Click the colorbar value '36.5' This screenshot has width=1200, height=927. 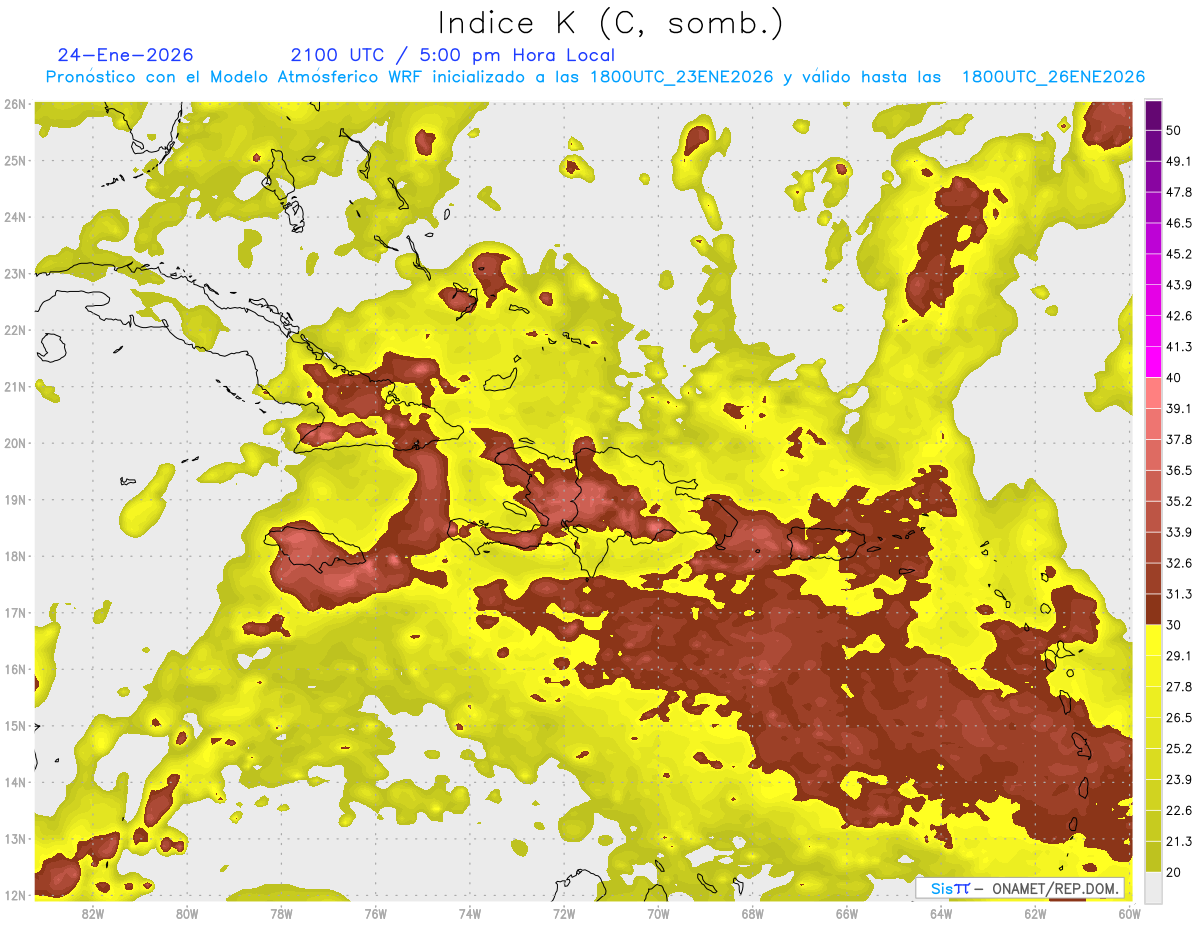(x=1179, y=470)
